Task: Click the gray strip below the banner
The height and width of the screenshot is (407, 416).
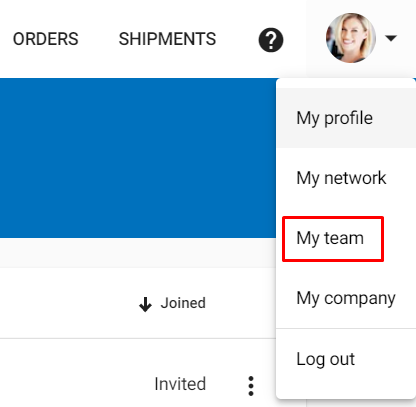Action: 138,252
